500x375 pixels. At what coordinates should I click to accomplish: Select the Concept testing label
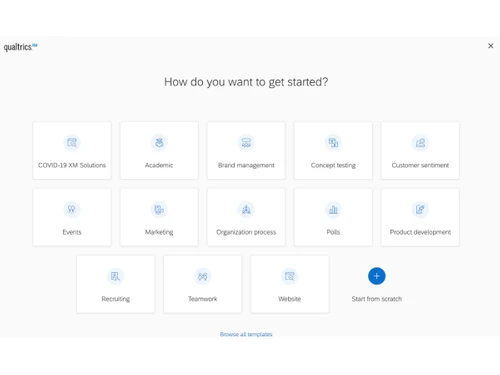tap(333, 165)
